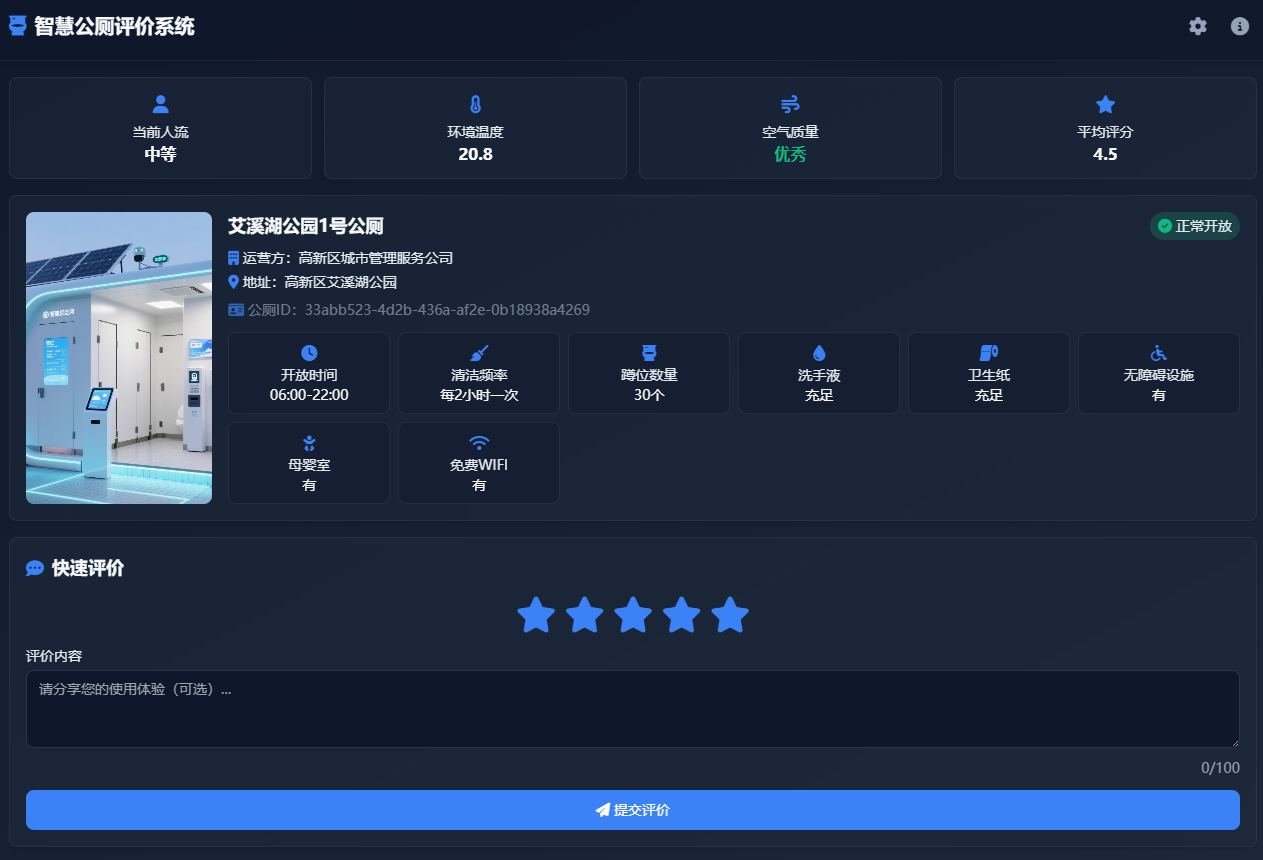Click the 平均评分 label
The image size is (1263, 860).
tap(1105, 132)
